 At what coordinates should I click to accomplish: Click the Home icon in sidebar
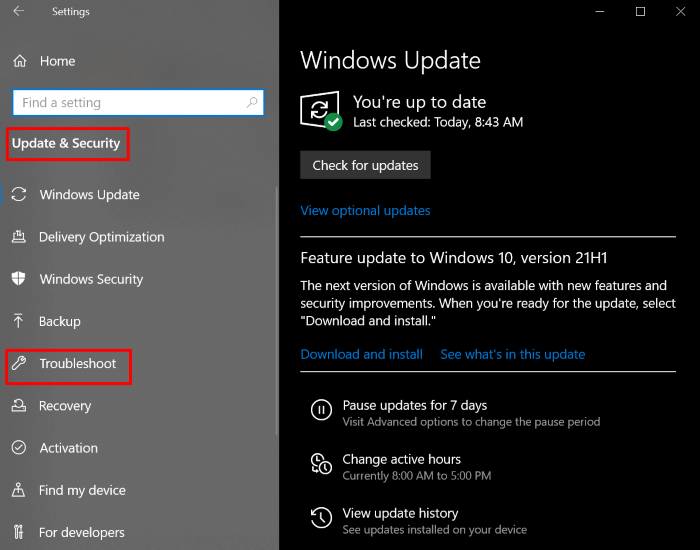19,61
